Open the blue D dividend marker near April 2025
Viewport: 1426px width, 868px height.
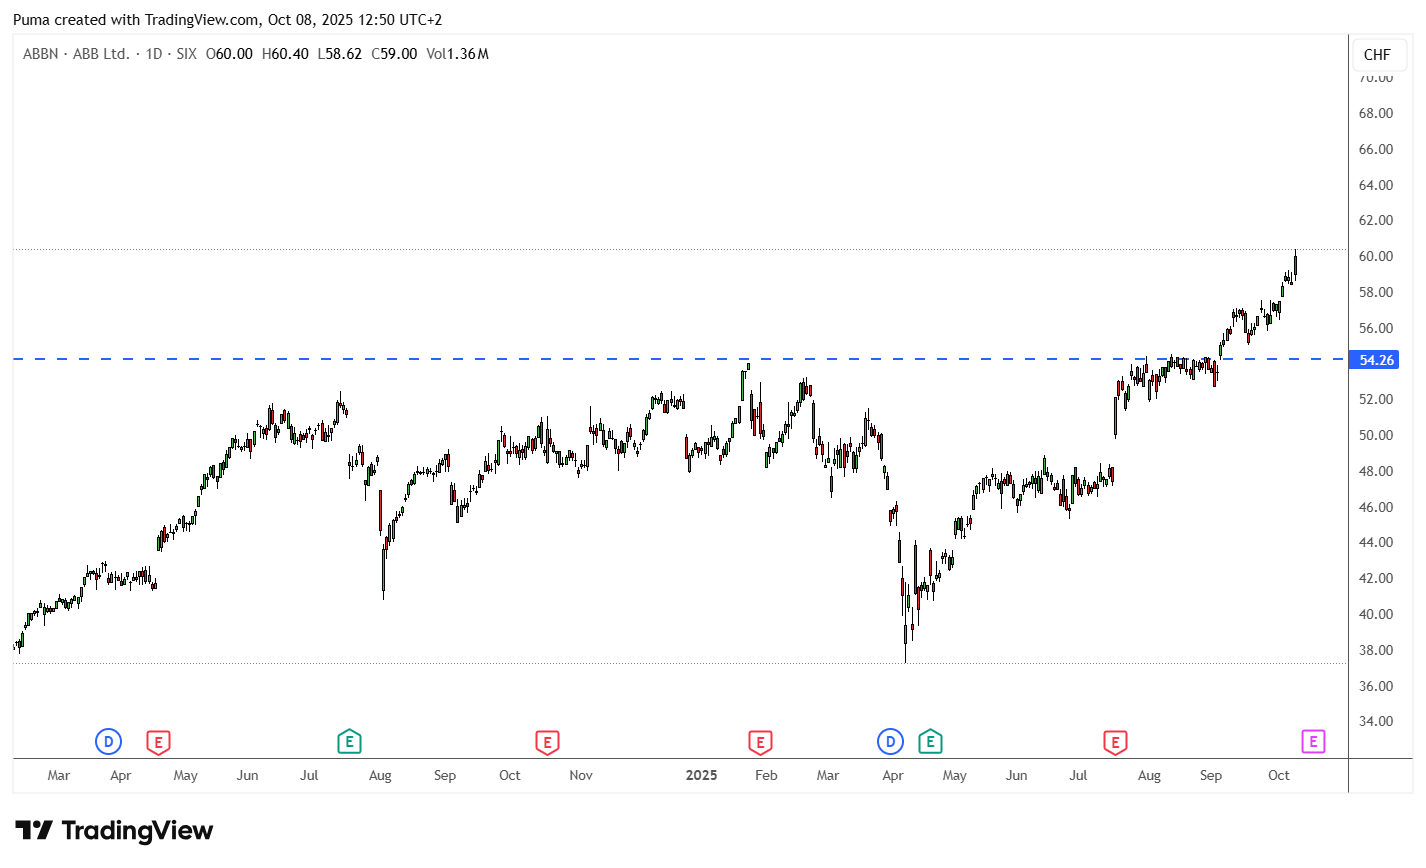(x=890, y=742)
